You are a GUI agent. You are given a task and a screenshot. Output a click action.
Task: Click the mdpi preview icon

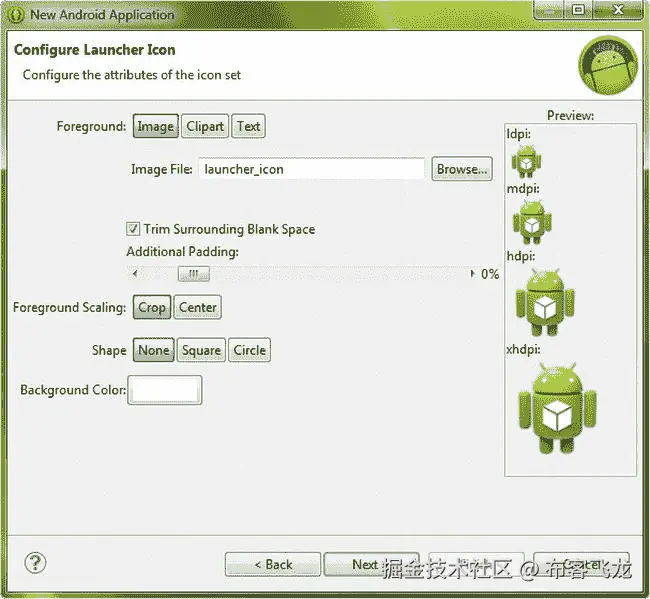[x=532, y=222]
